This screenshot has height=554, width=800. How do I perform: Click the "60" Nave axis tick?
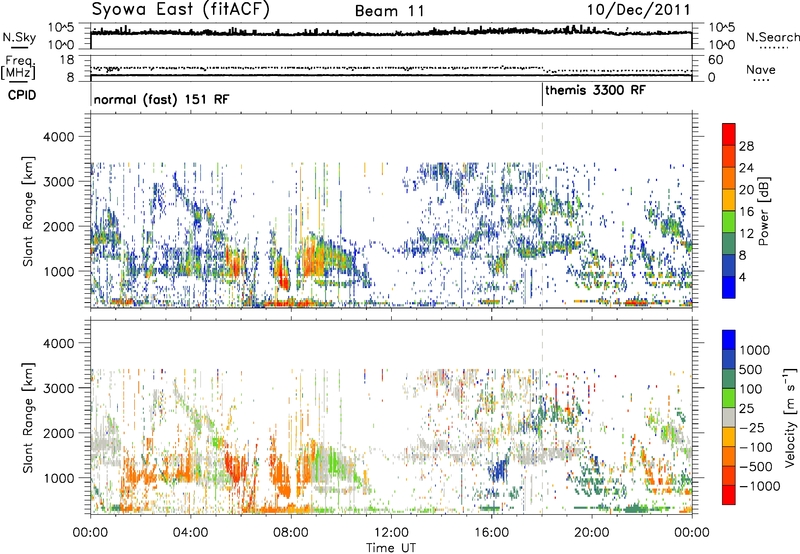click(715, 60)
